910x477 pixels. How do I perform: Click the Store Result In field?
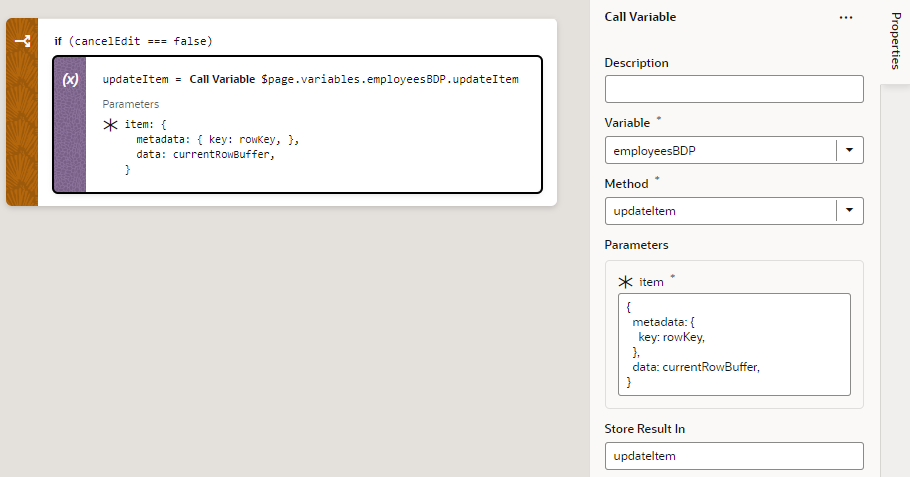click(x=734, y=456)
